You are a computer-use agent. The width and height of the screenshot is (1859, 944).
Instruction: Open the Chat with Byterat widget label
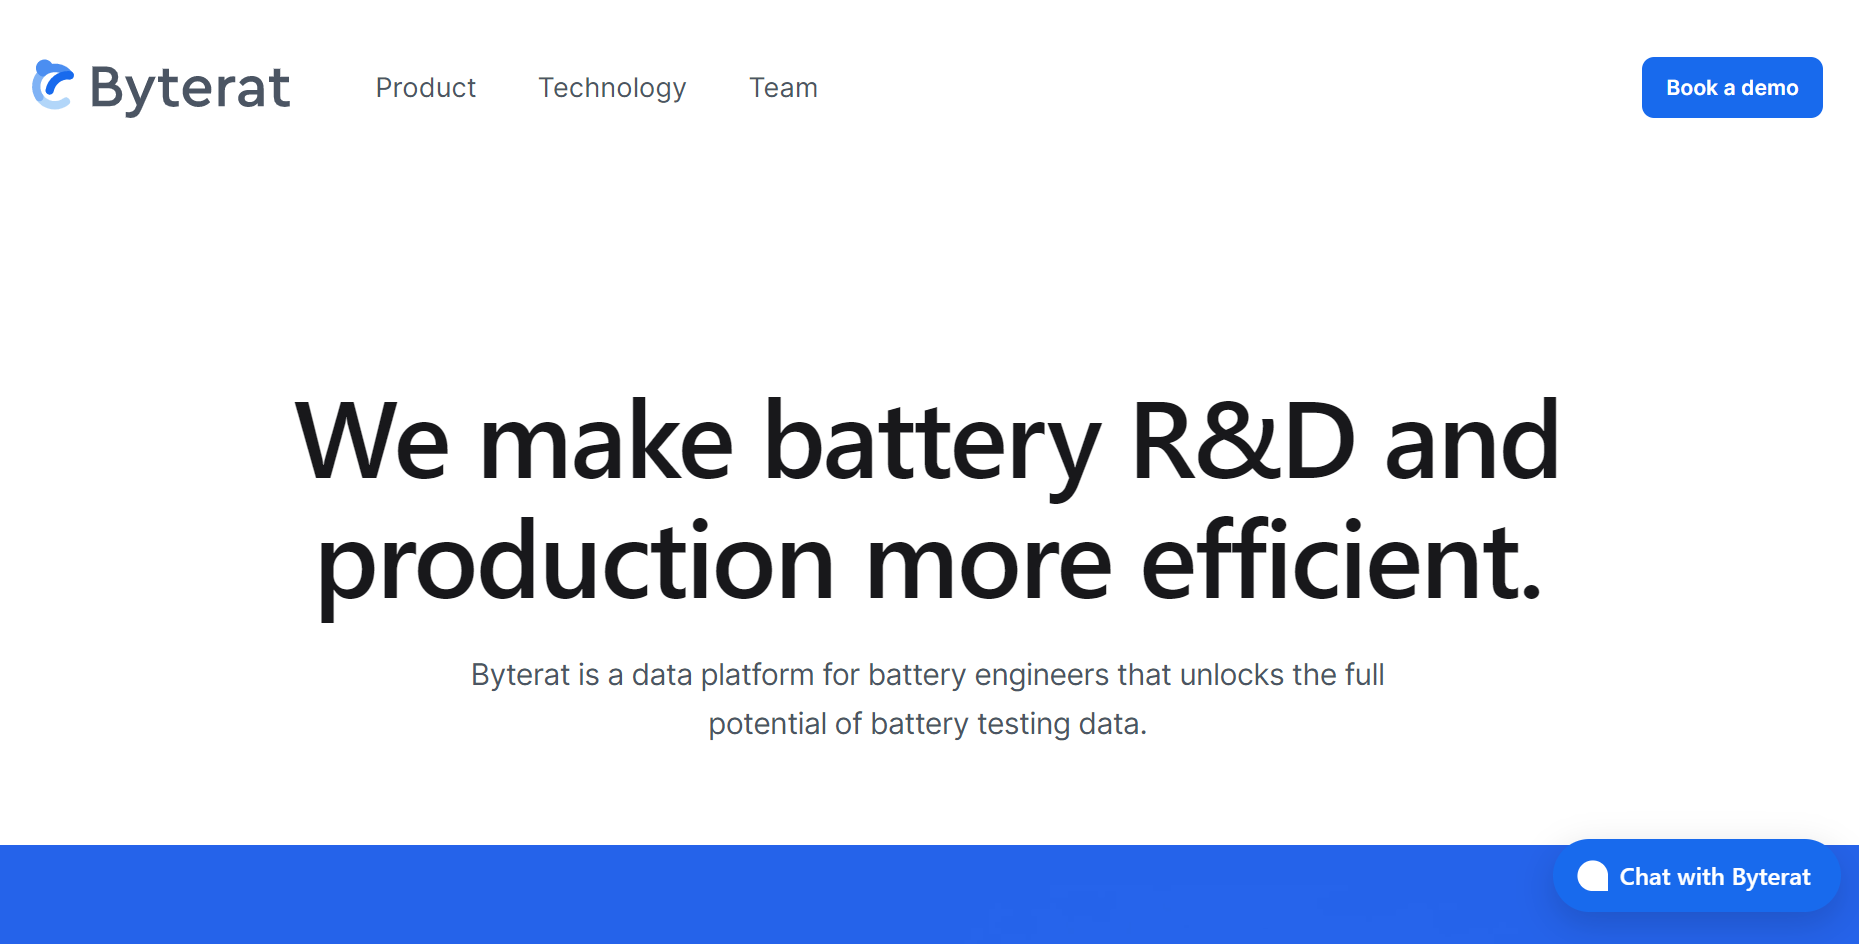click(1714, 877)
